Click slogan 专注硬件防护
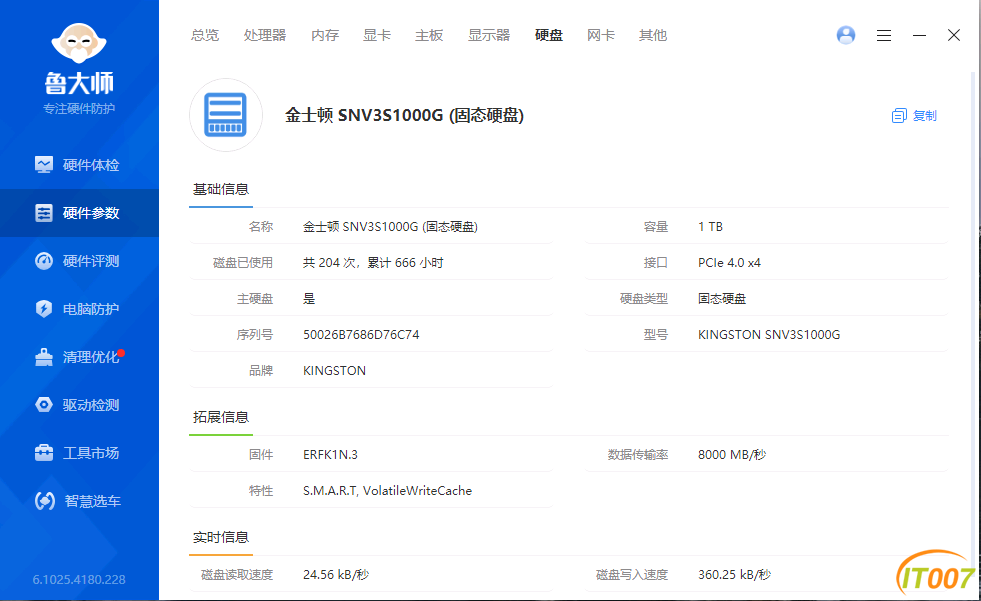Image resolution: width=981 pixels, height=601 pixels. (x=79, y=109)
